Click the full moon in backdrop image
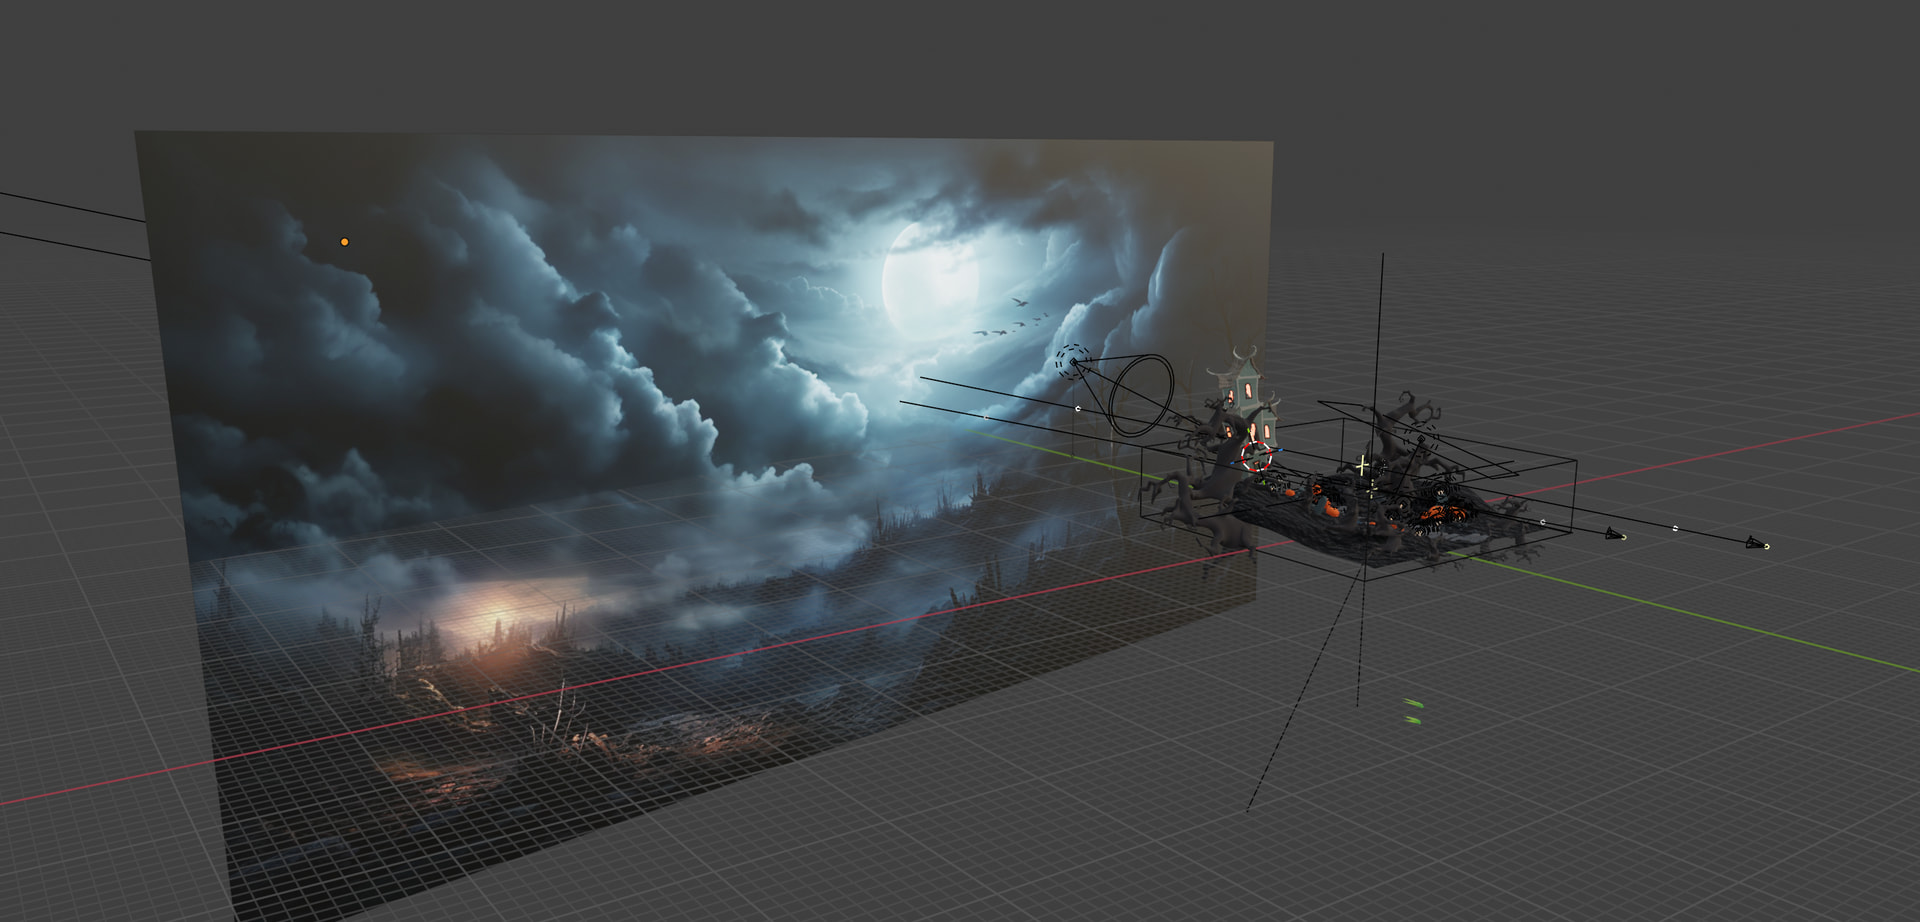This screenshot has width=1920, height=922. click(930, 275)
